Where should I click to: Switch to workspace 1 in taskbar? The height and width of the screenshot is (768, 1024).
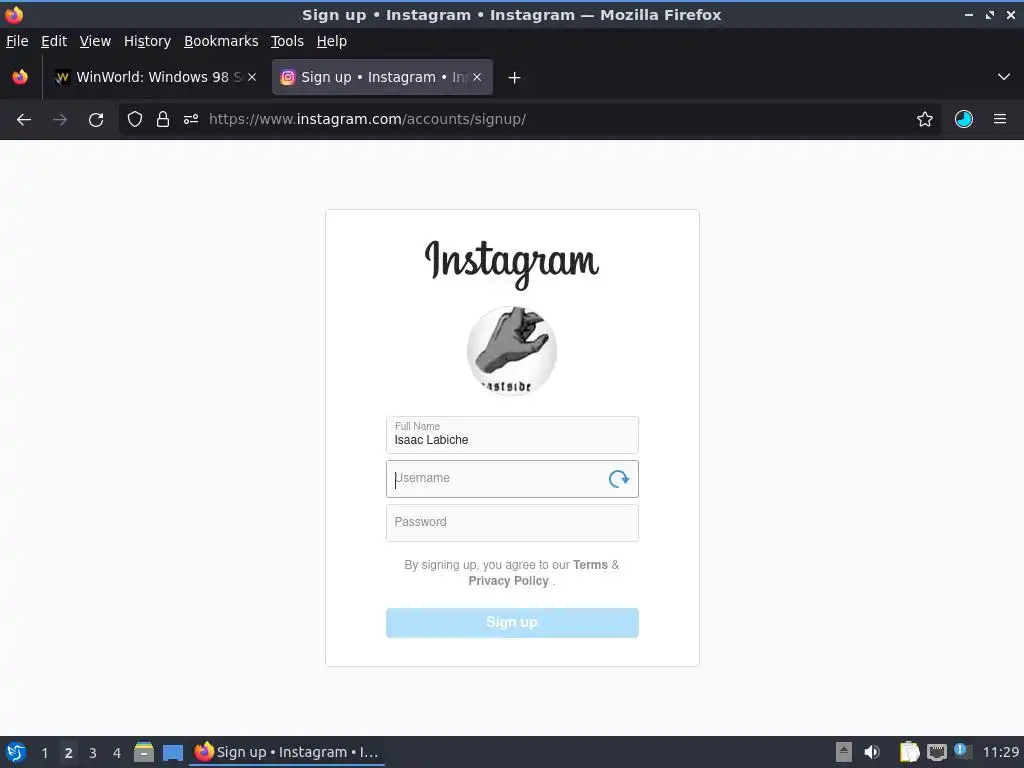coord(44,753)
